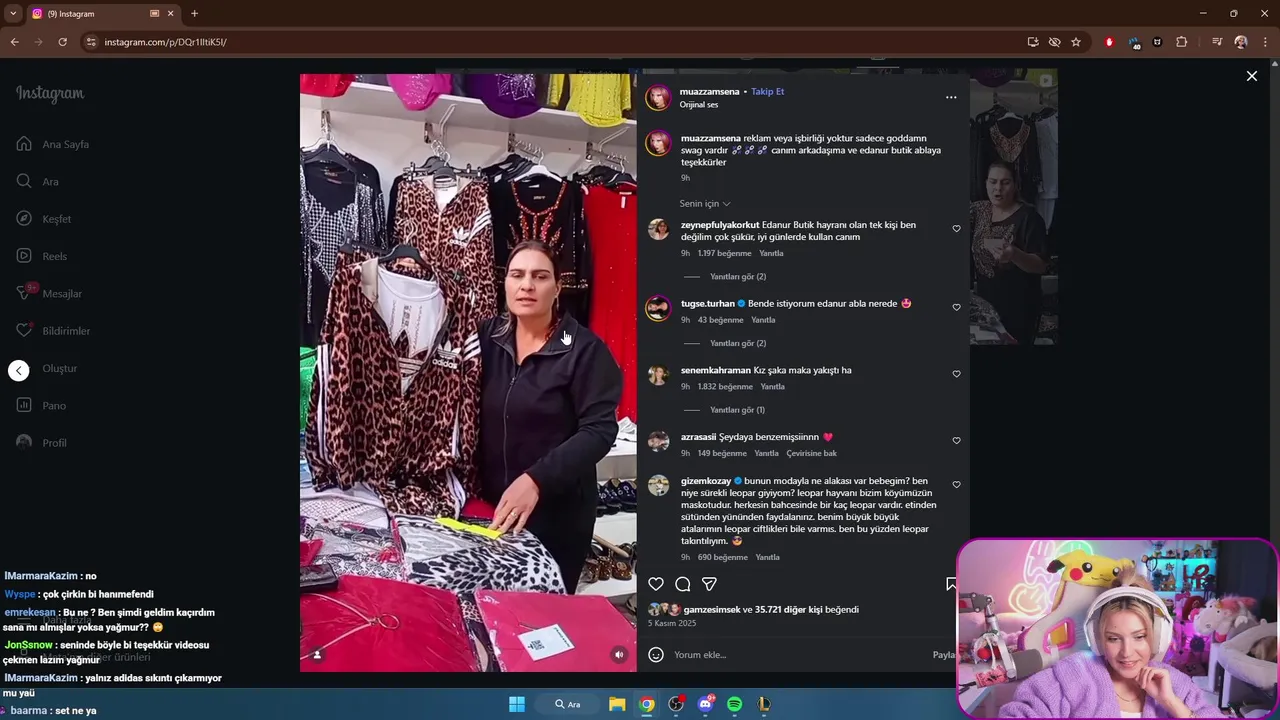This screenshot has width=1280, height=720.
Task: Open Pano dashboard item
Action: tap(41, 405)
